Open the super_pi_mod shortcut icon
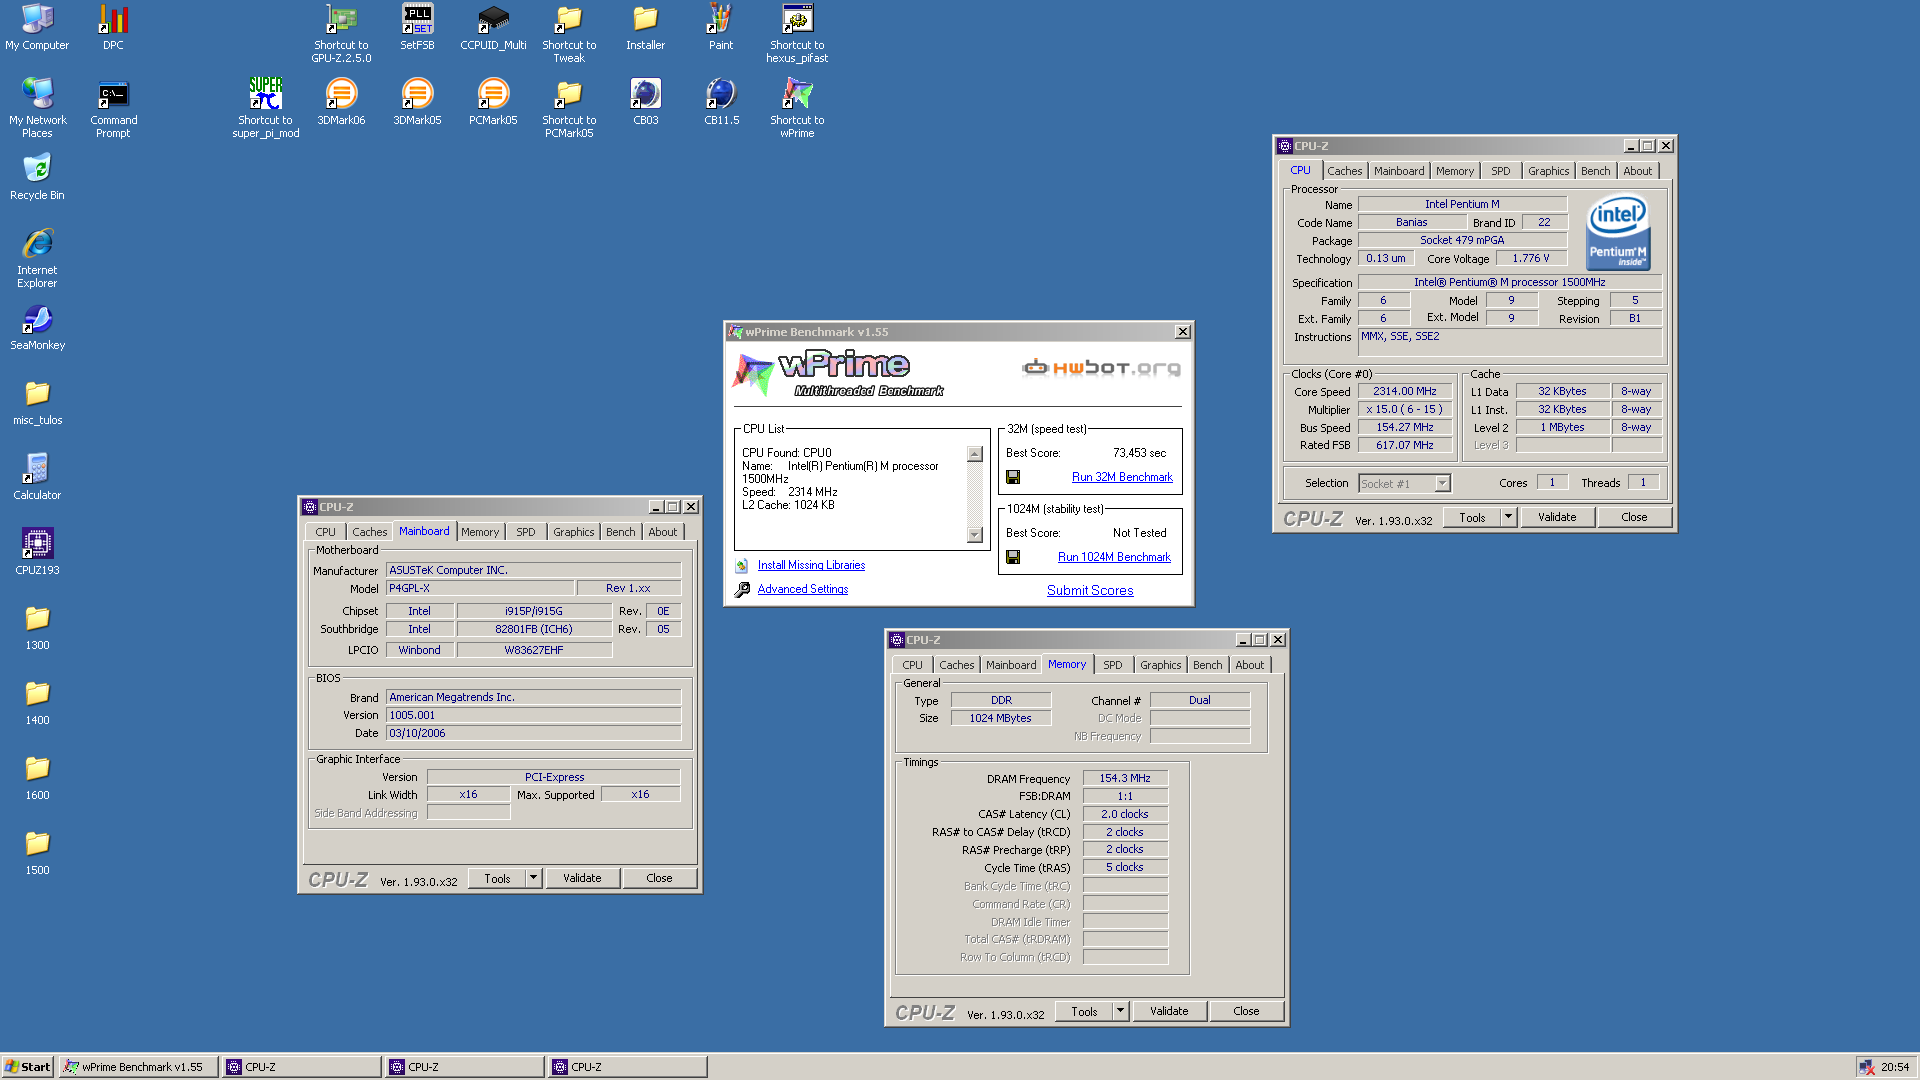 click(x=265, y=108)
